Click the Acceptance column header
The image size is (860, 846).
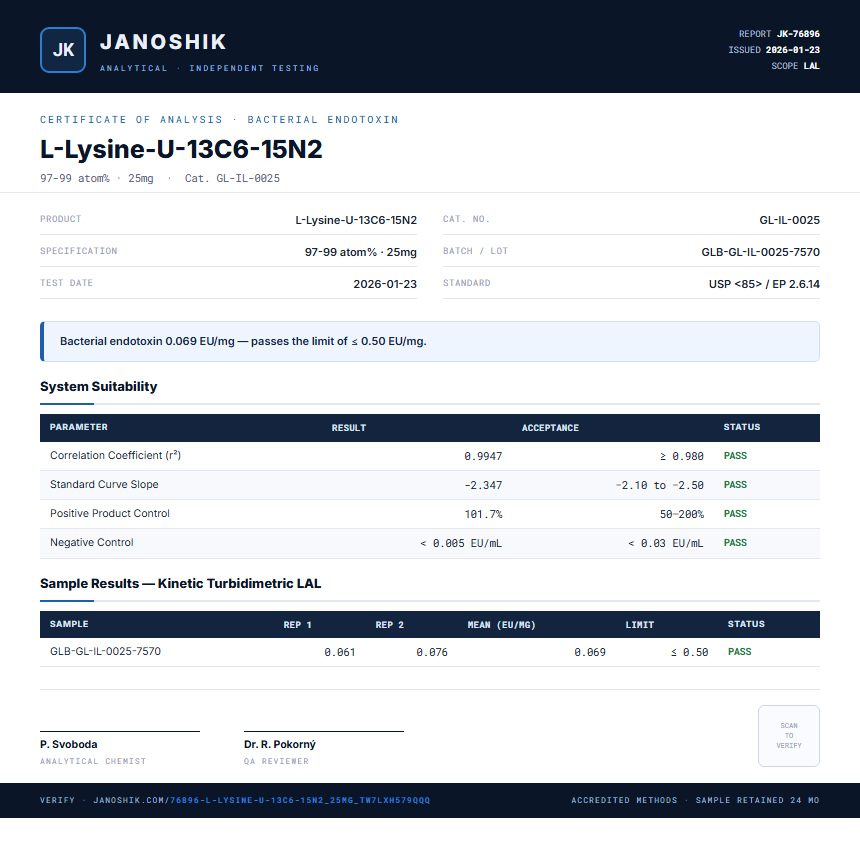click(x=550, y=428)
